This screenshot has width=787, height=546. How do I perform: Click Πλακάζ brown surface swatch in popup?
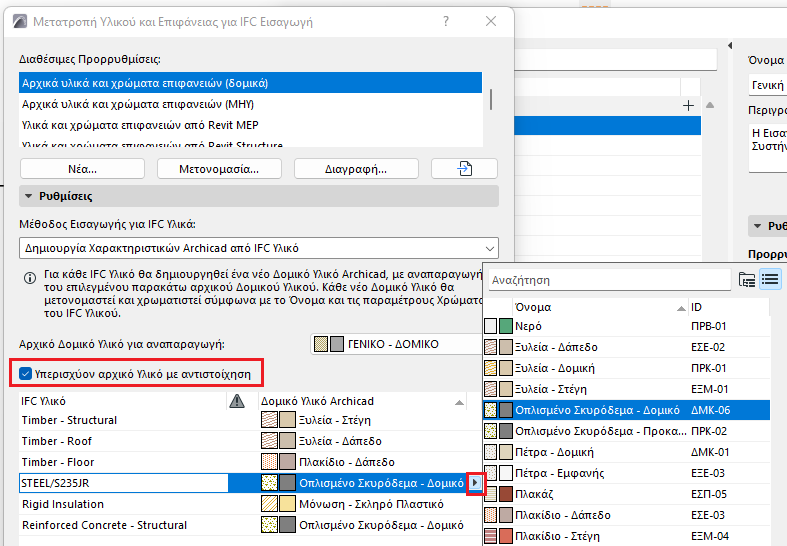point(506,494)
